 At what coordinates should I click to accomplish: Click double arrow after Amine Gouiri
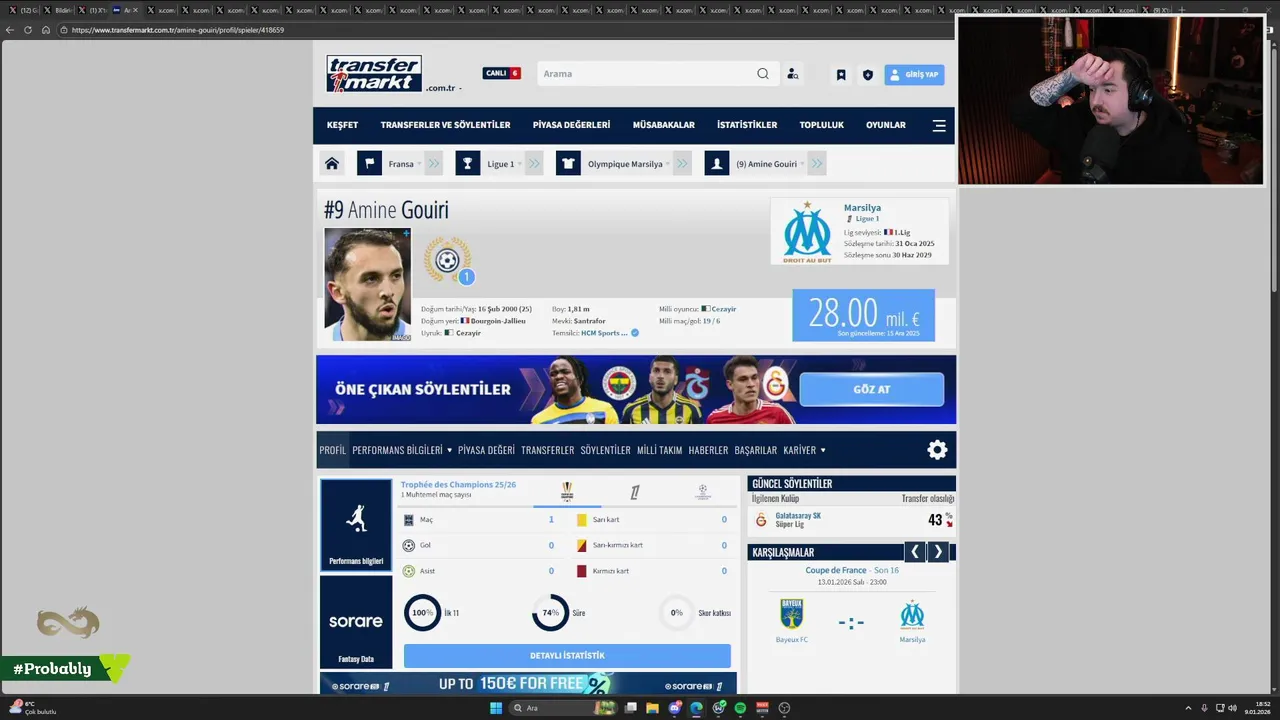[817, 164]
